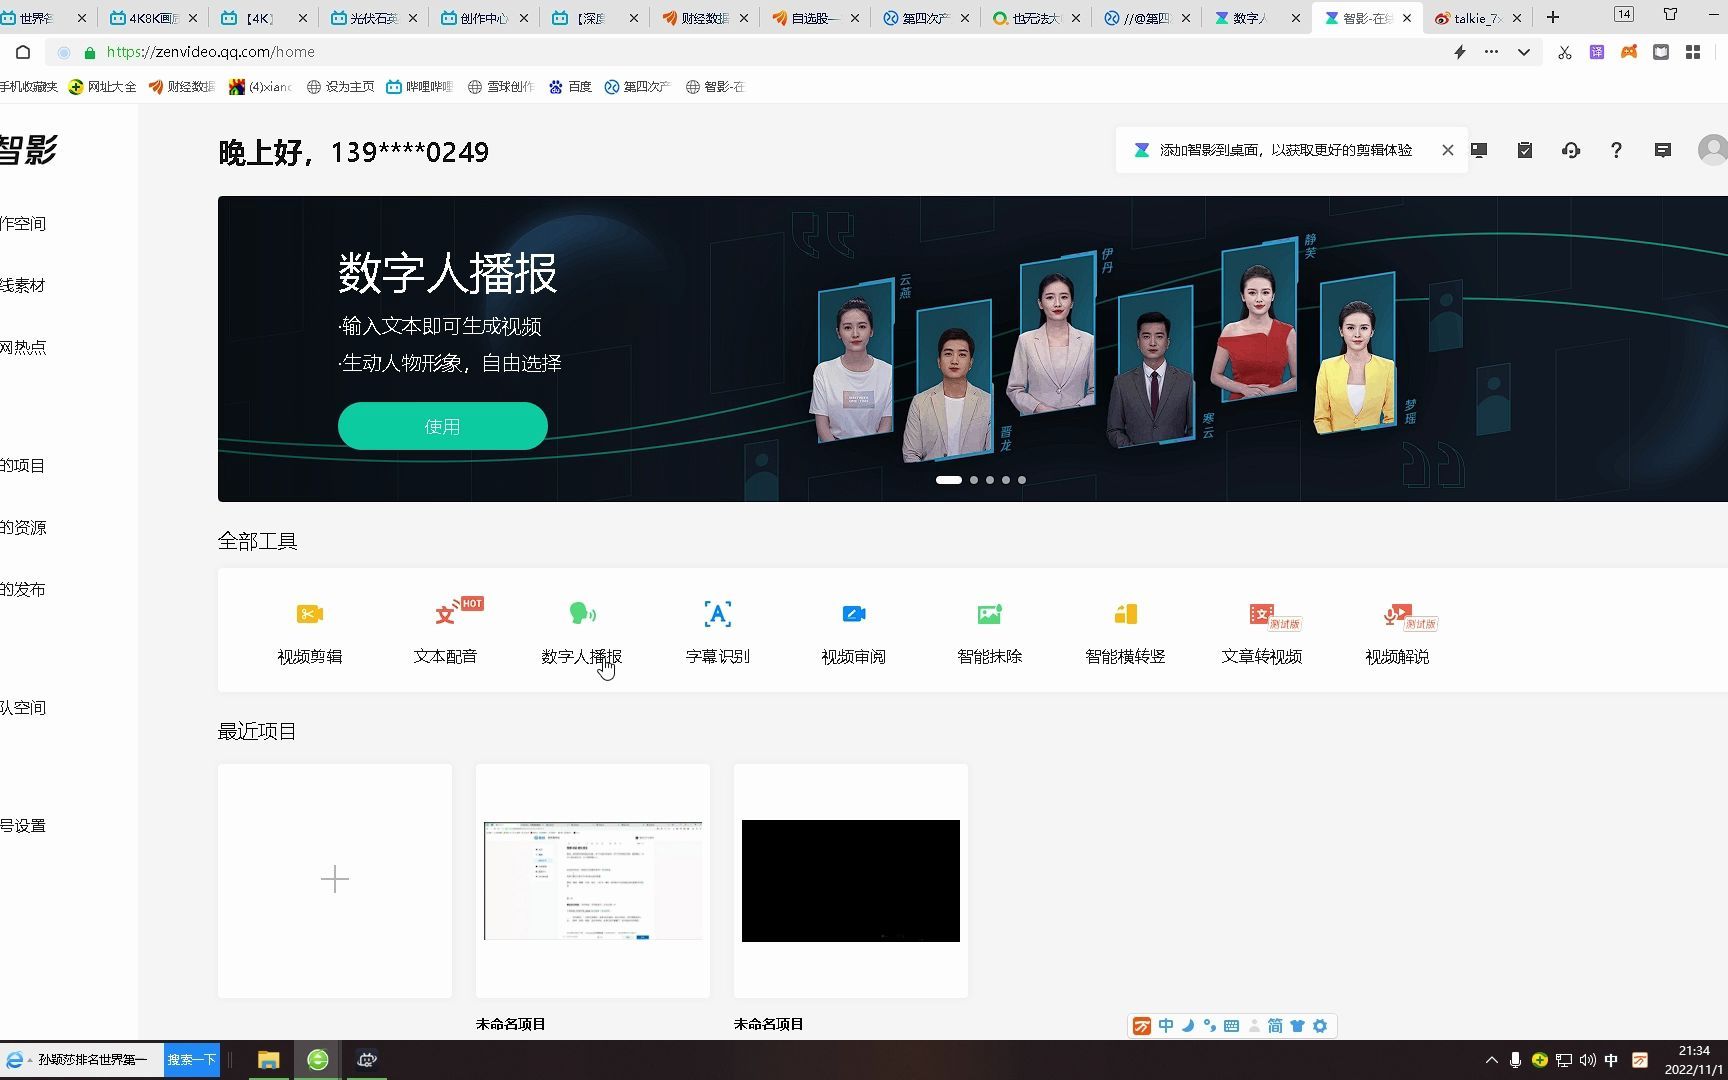
Task: Create a new project with plus card
Action: [335, 880]
